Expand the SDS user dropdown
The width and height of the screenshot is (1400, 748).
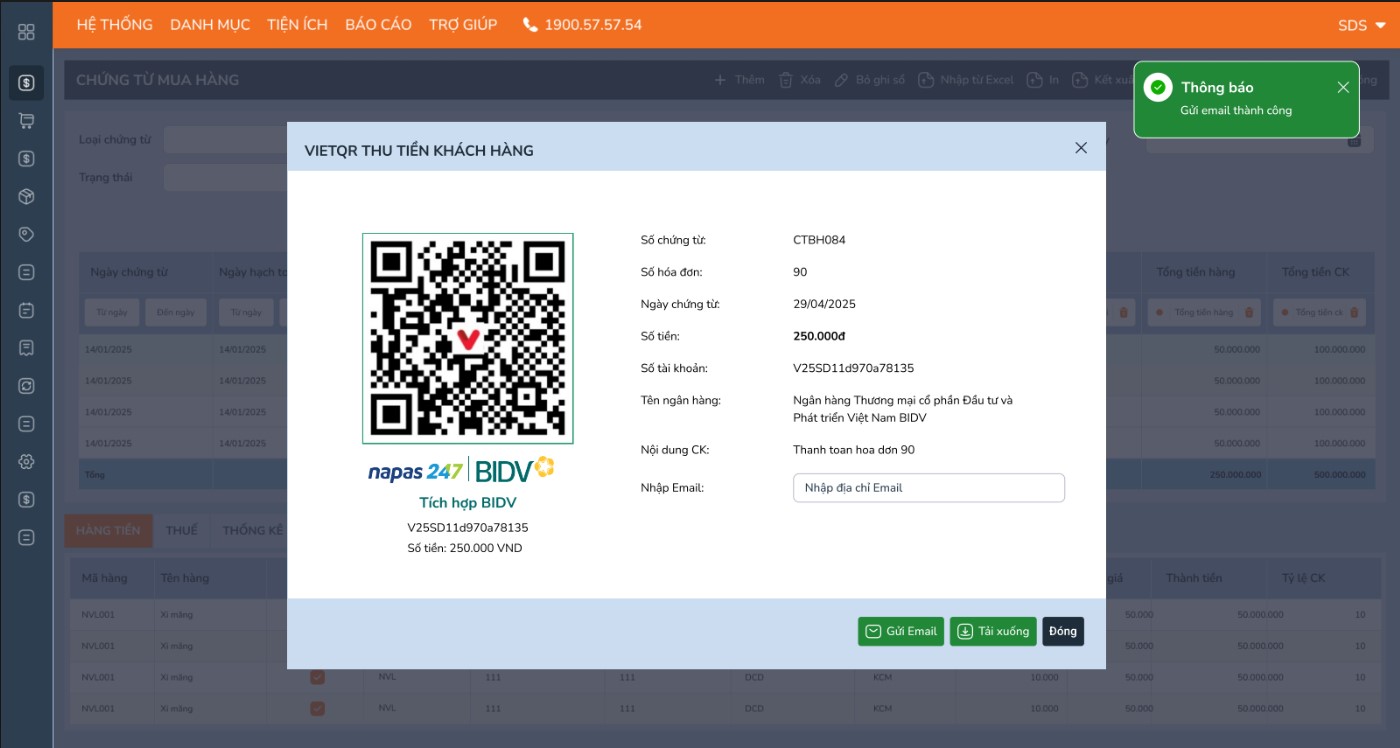pos(1361,26)
